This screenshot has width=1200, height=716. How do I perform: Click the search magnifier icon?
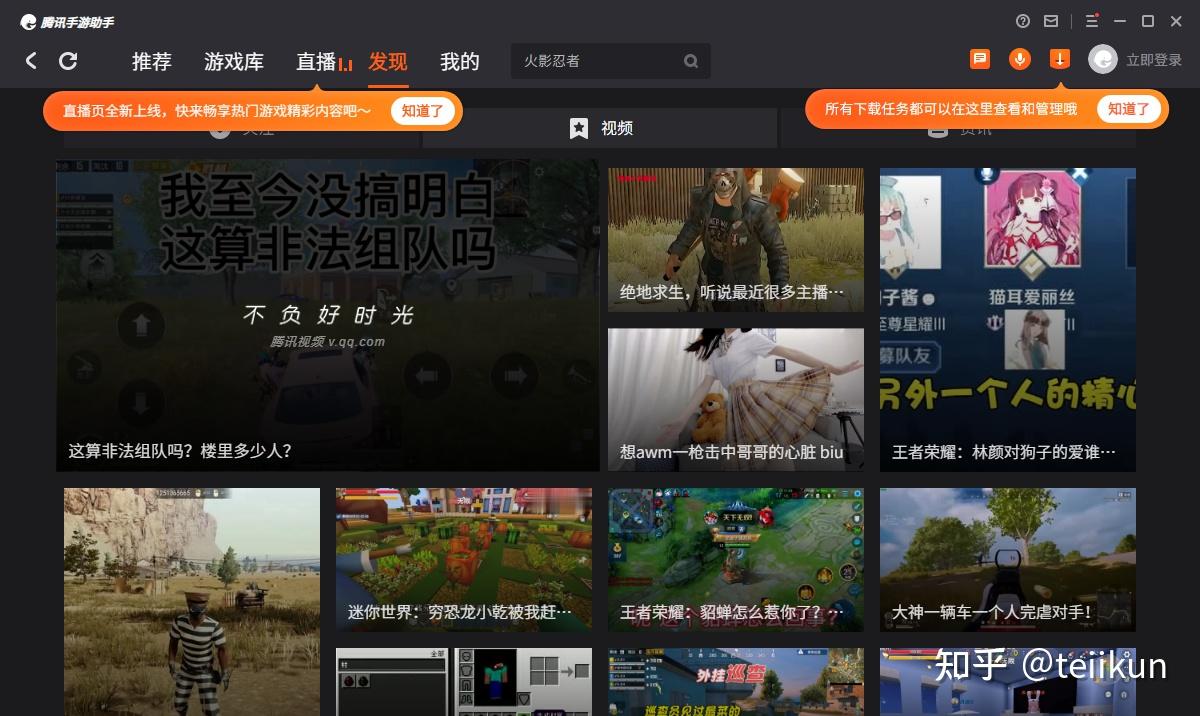(691, 61)
